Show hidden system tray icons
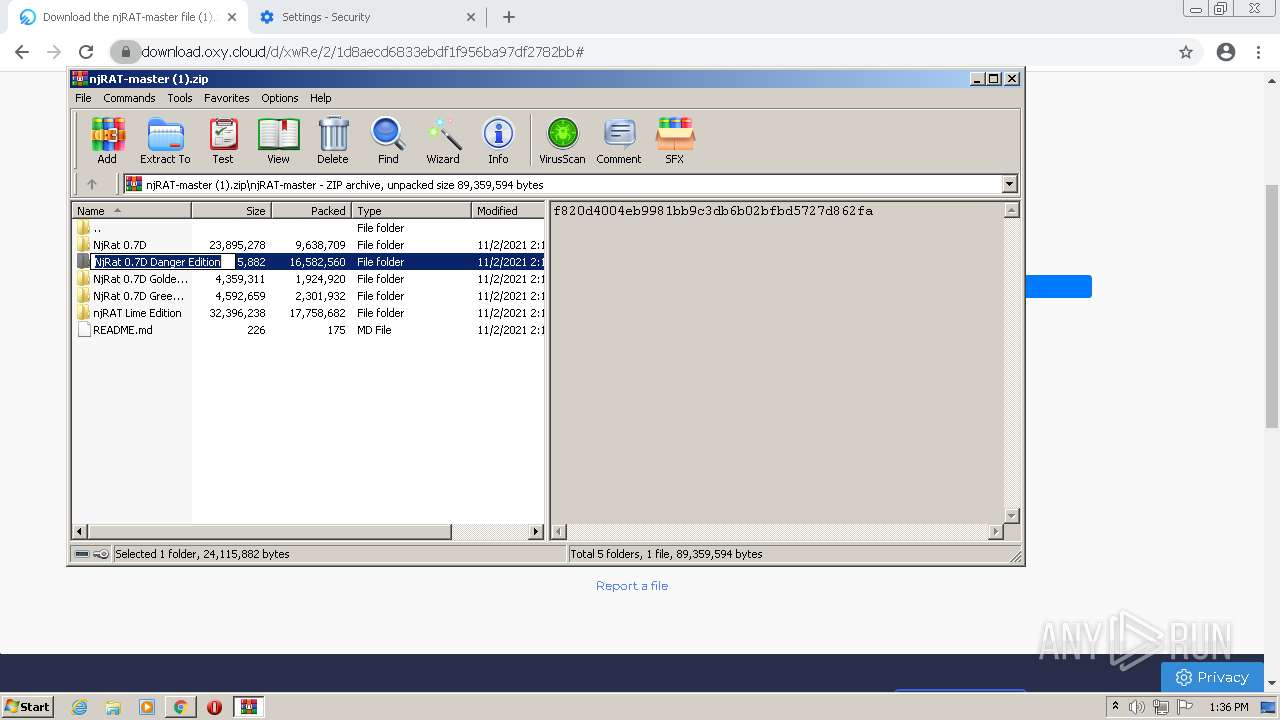1280x720 pixels. point(1115,707)
